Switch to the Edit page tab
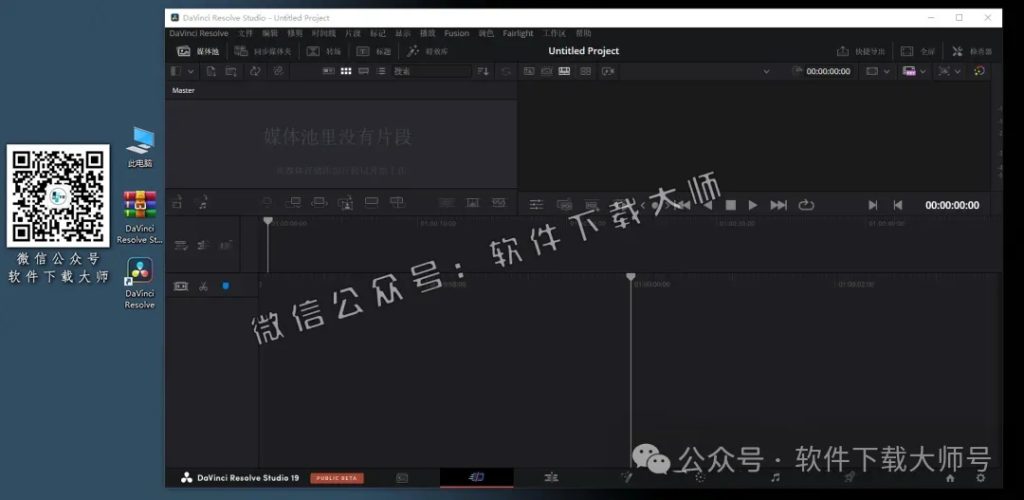The height and width of the screenshot is (500, 1024). click(551, 478)
